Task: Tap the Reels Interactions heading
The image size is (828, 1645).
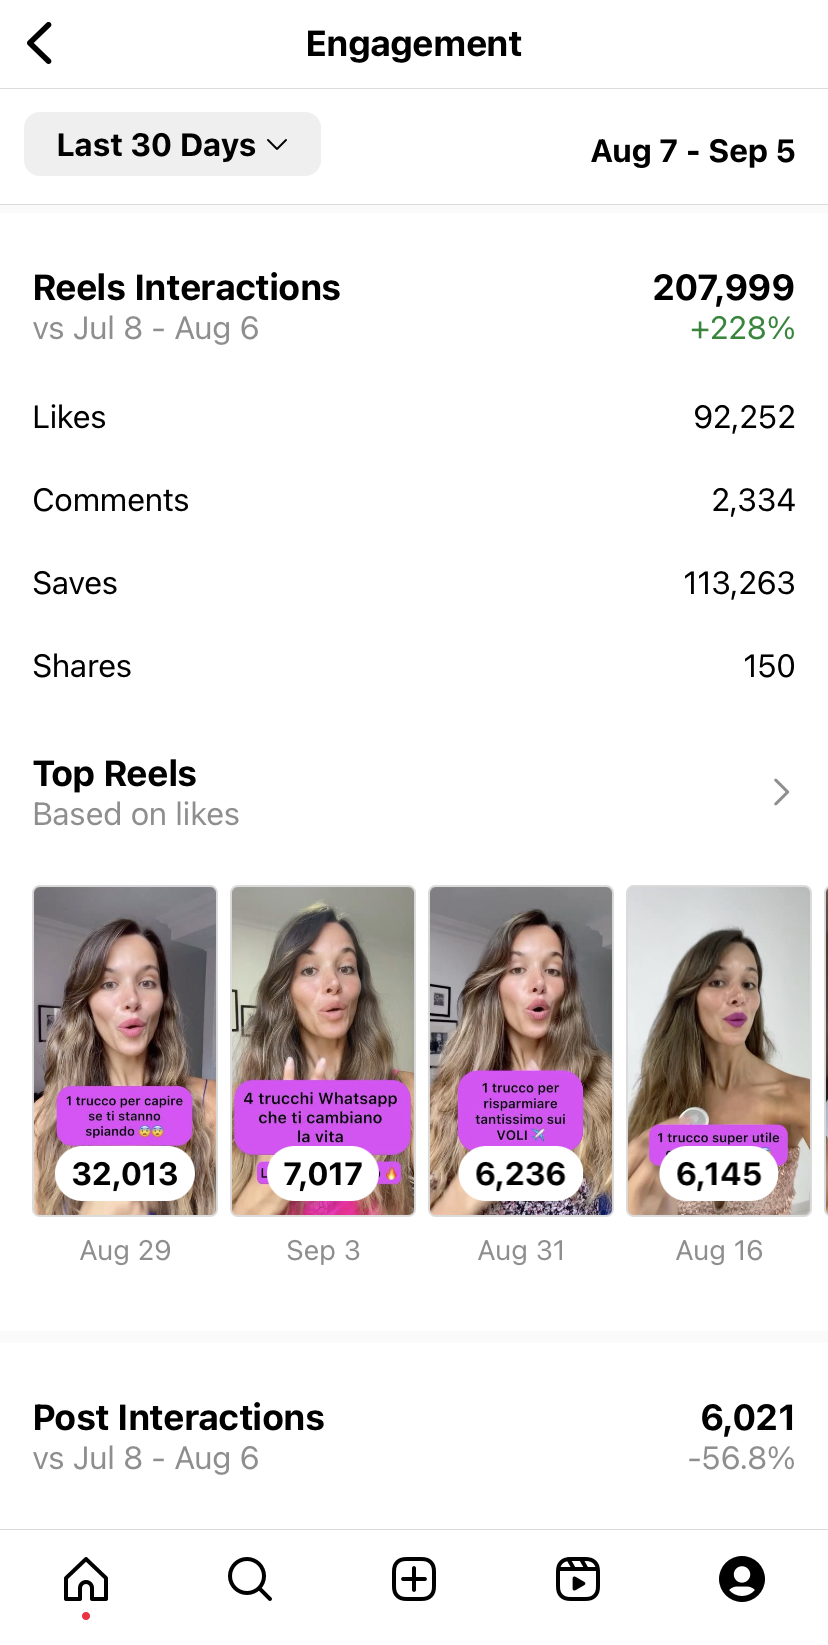Action: (x=187, y=288)
